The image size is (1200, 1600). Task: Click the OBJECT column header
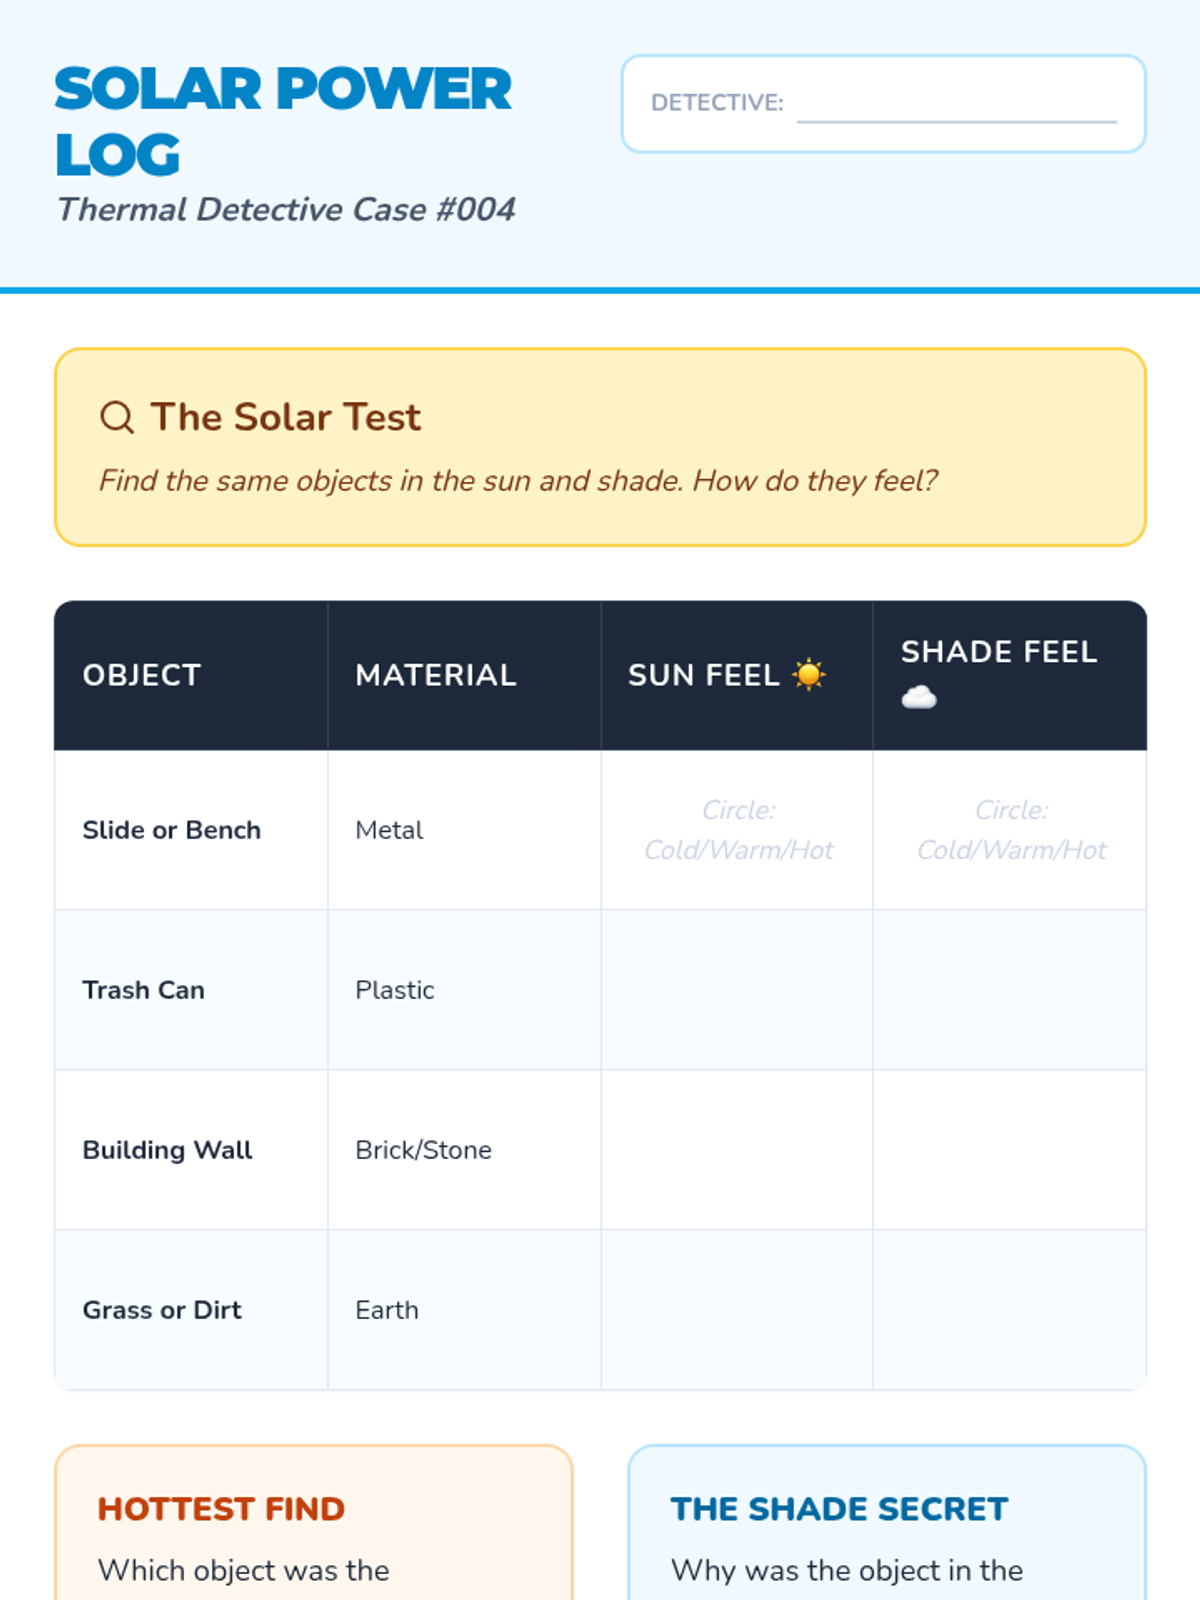click(142, 675)
